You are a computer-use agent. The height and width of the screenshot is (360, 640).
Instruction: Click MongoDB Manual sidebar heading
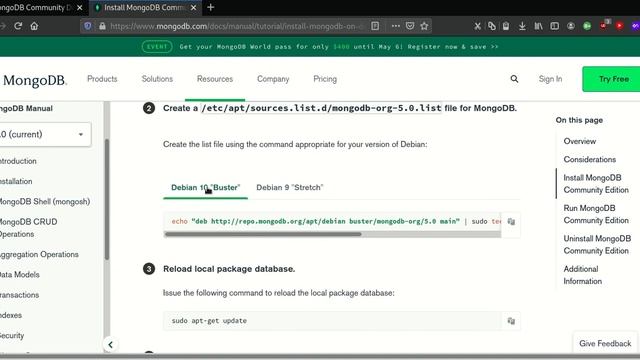coord(27,109)
